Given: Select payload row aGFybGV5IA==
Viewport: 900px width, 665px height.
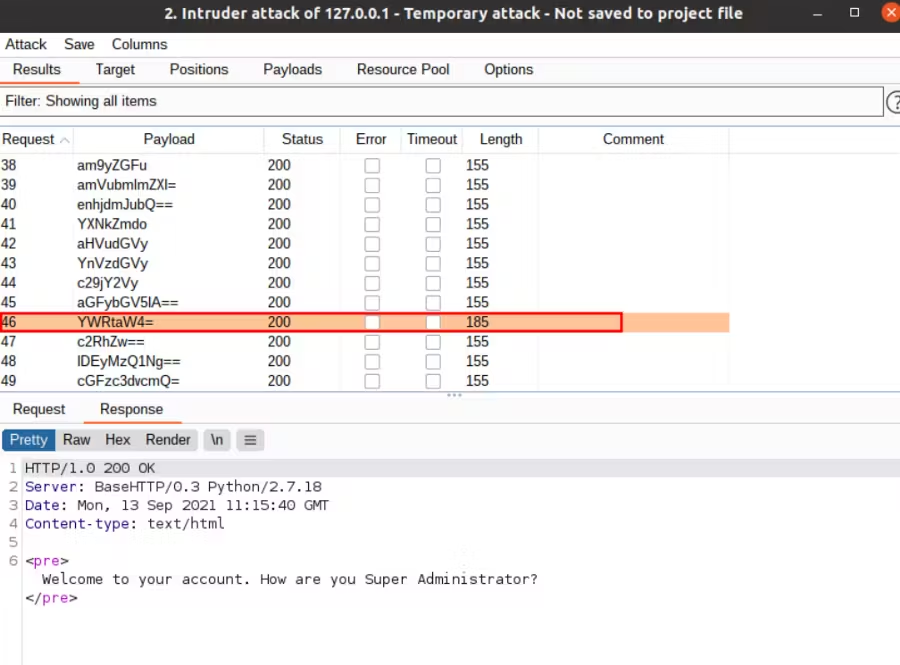Looking at the screenshot, I should coord(364,302).
